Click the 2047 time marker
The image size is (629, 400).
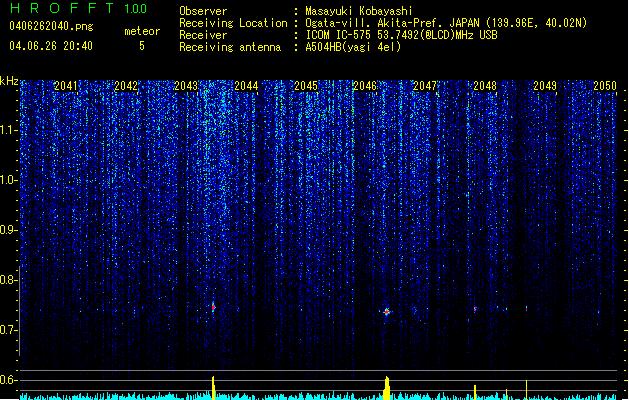tap(425, 86)
